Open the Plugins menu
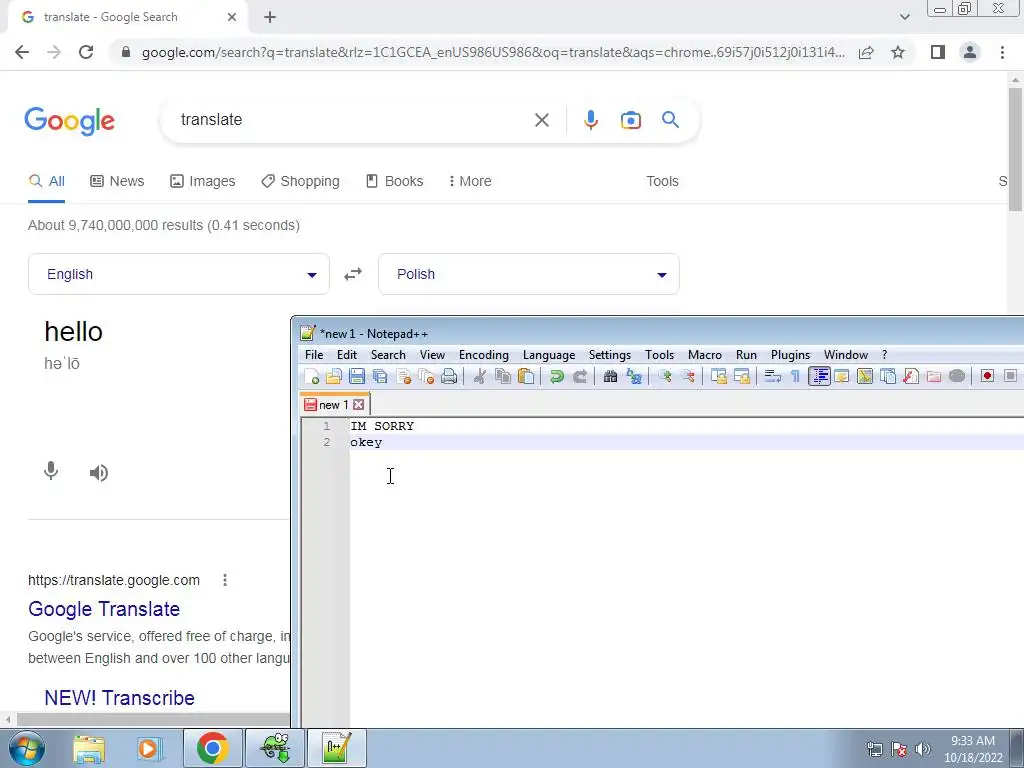Image resolution: width=1024 pixels, height=768 pixels. click(790, 355)
